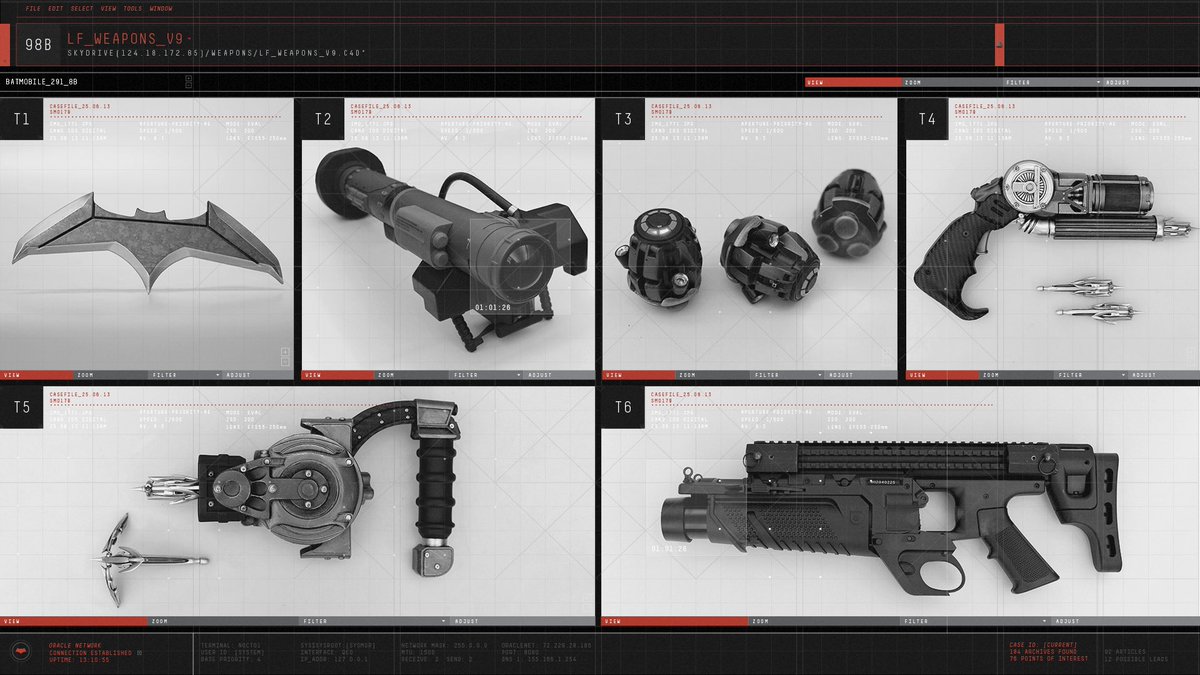Open the FILE menu
This screenshot has width=1200, height=675.
pos(33,8)
